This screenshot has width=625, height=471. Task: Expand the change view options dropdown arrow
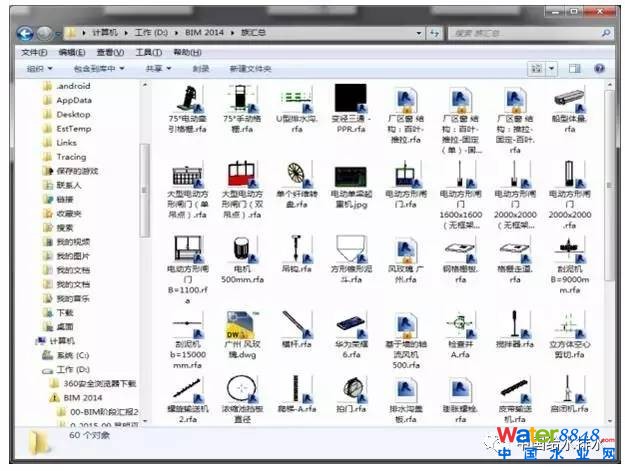[x=554, y=69]
